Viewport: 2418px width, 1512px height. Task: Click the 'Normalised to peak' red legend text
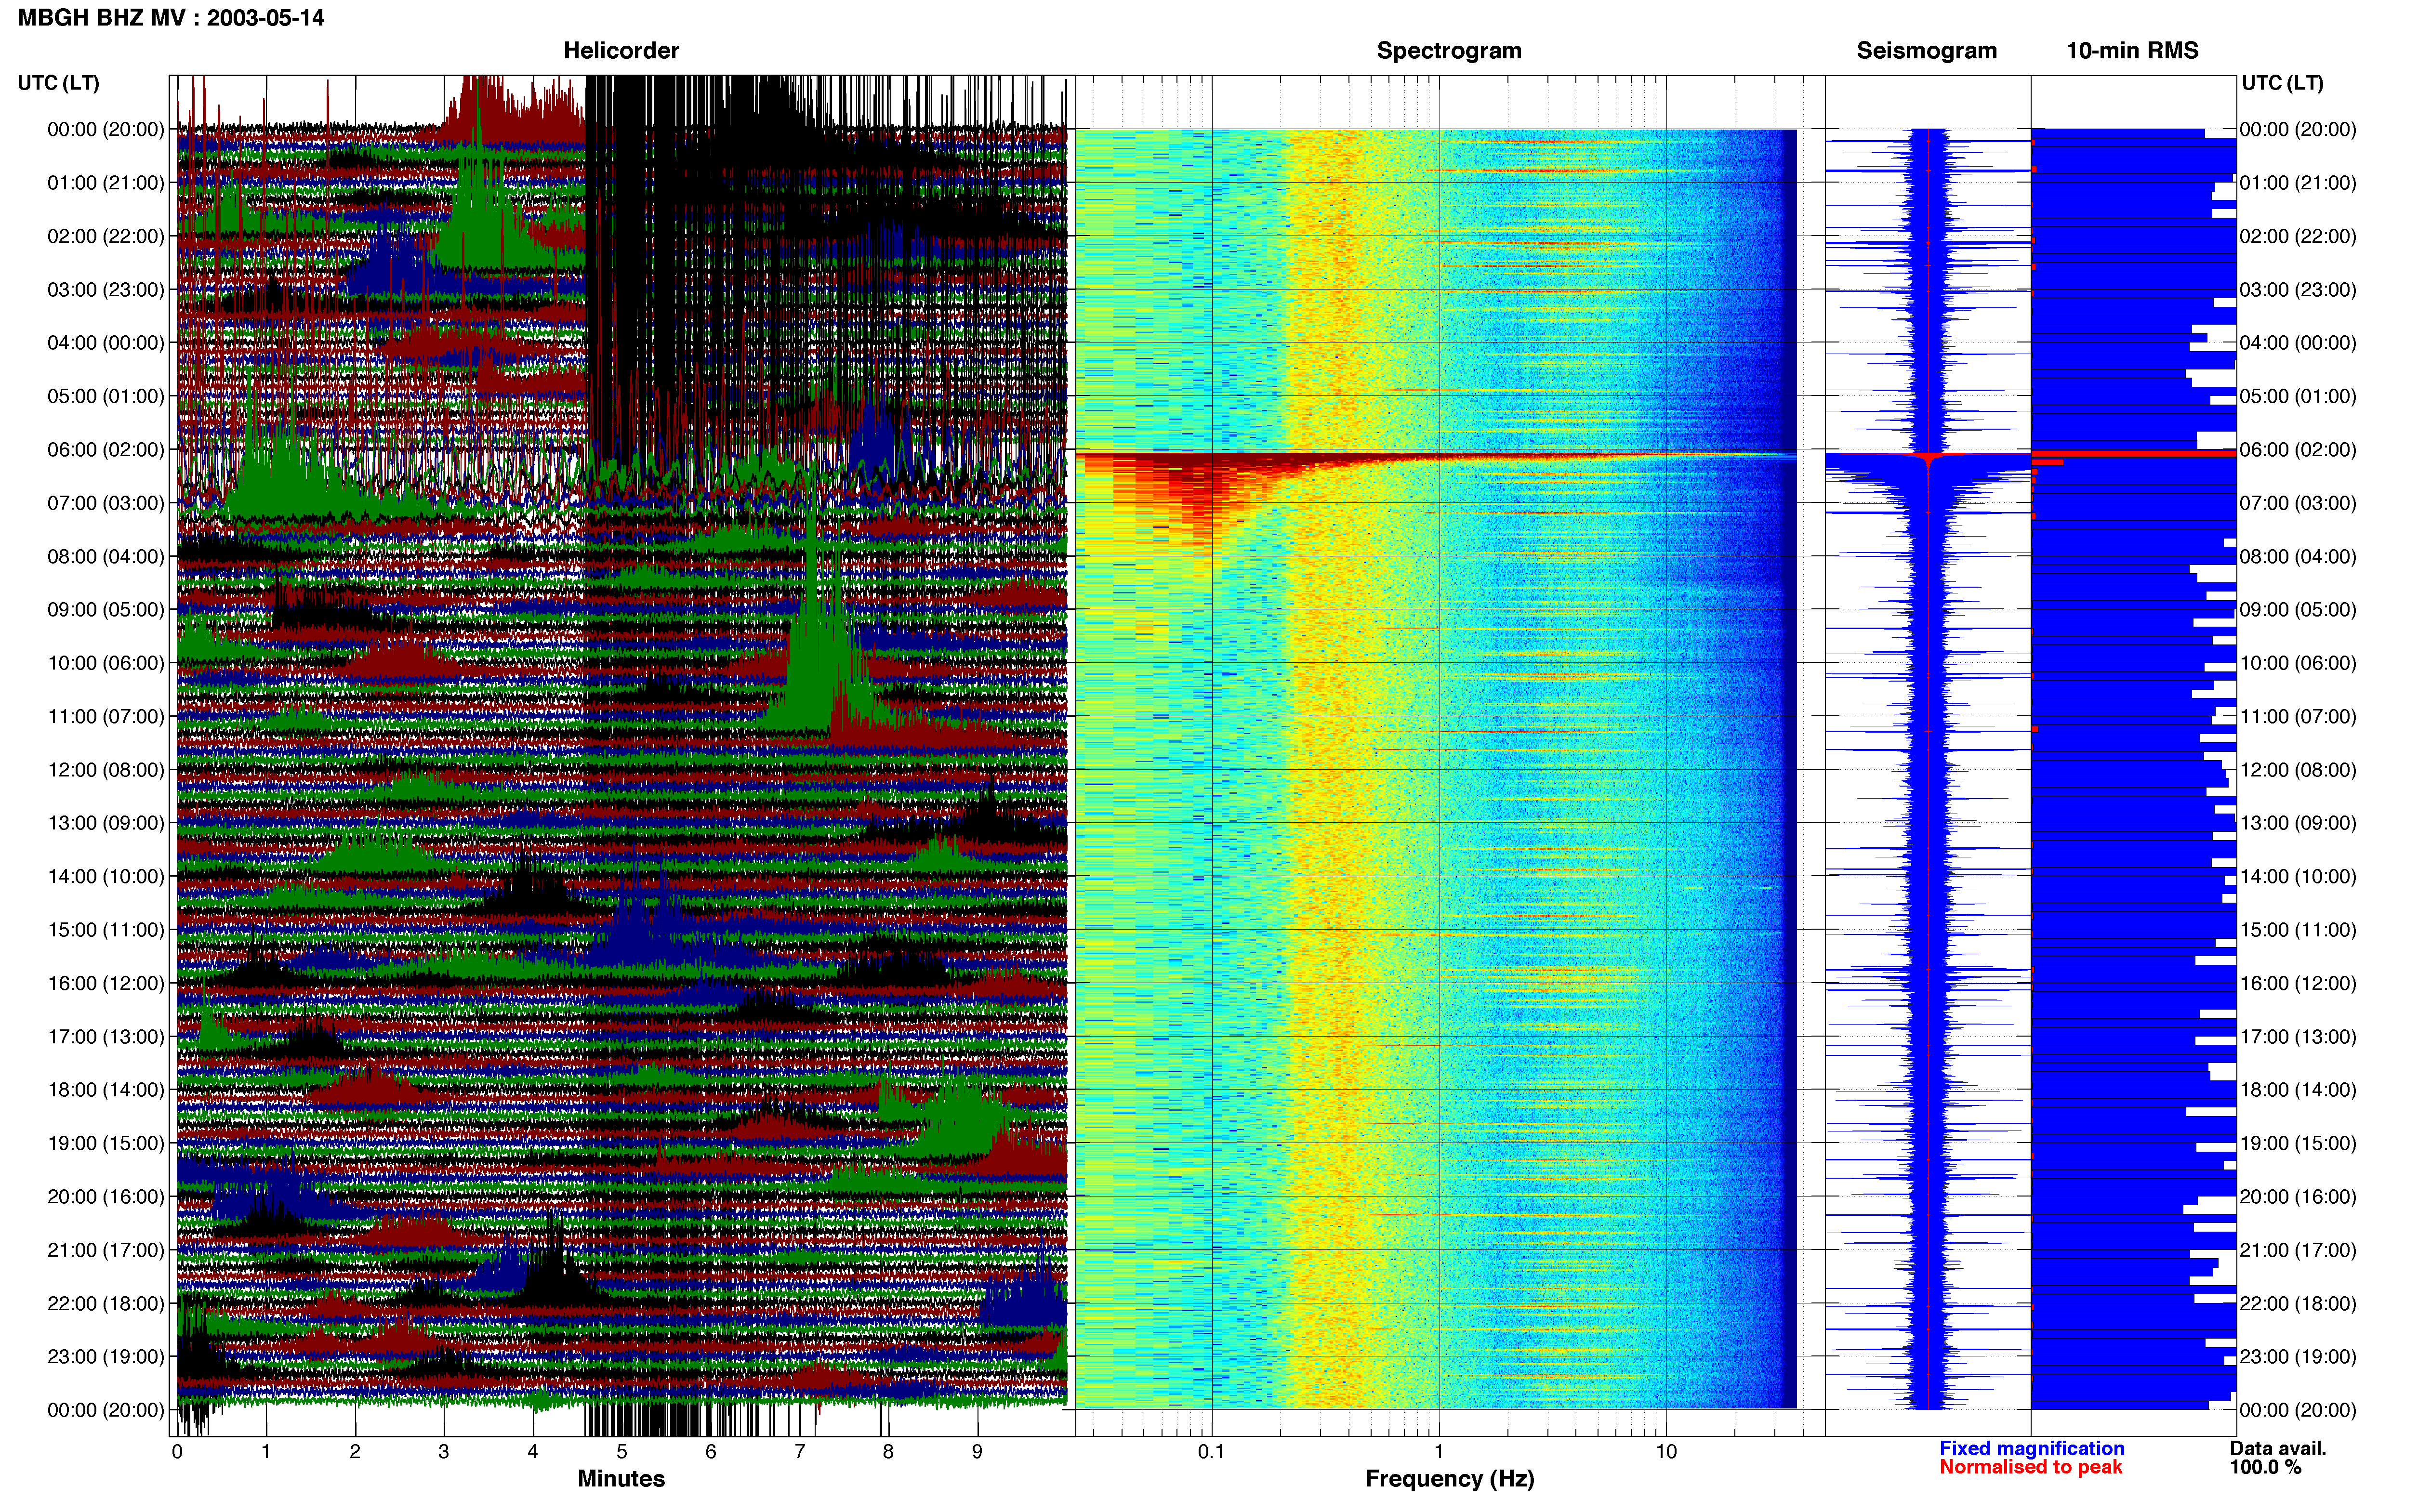pos(2030,1467)
